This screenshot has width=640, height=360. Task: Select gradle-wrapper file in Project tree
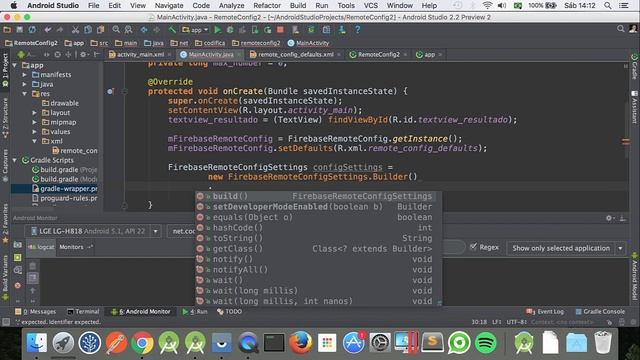[x=64, y=189]
